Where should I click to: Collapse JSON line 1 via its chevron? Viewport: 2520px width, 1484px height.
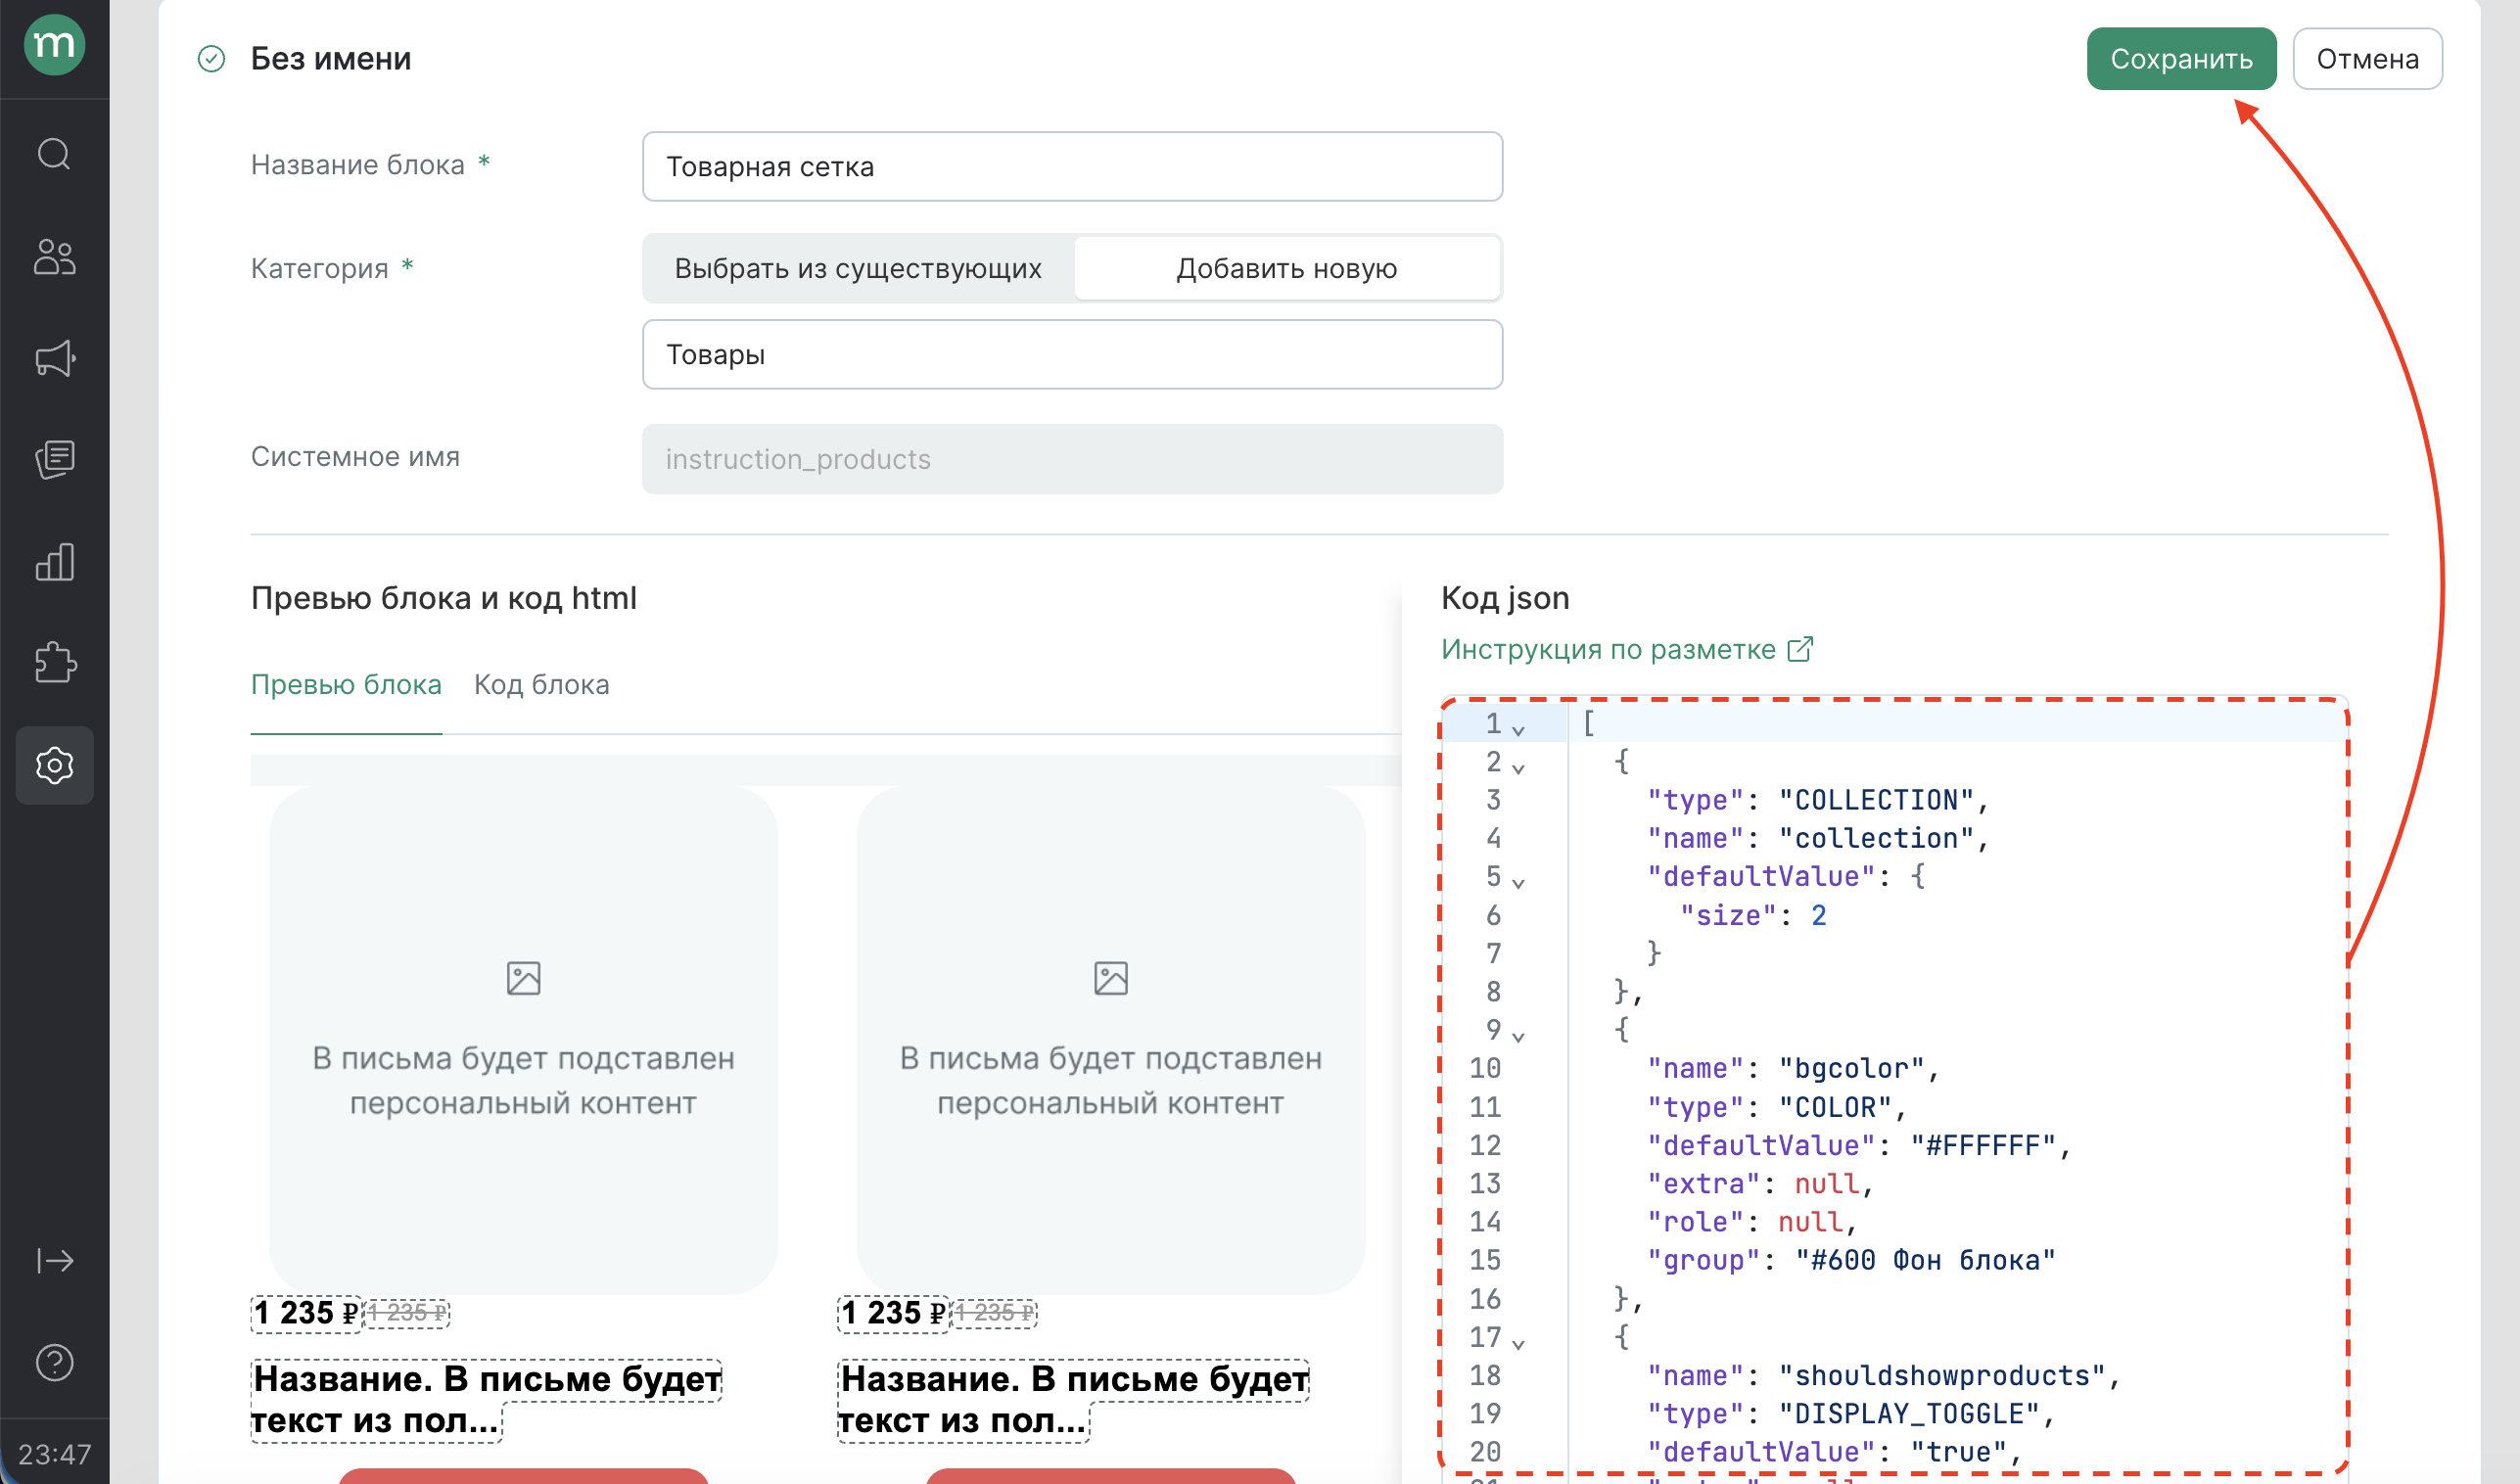coord(1521,727)
